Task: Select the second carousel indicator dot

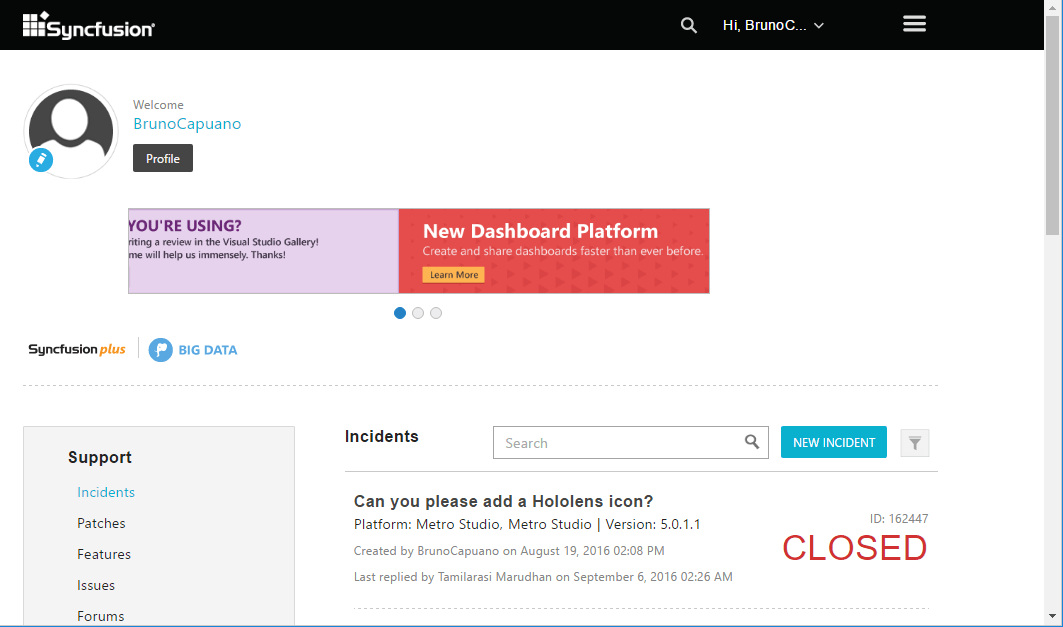Action: 418,313
